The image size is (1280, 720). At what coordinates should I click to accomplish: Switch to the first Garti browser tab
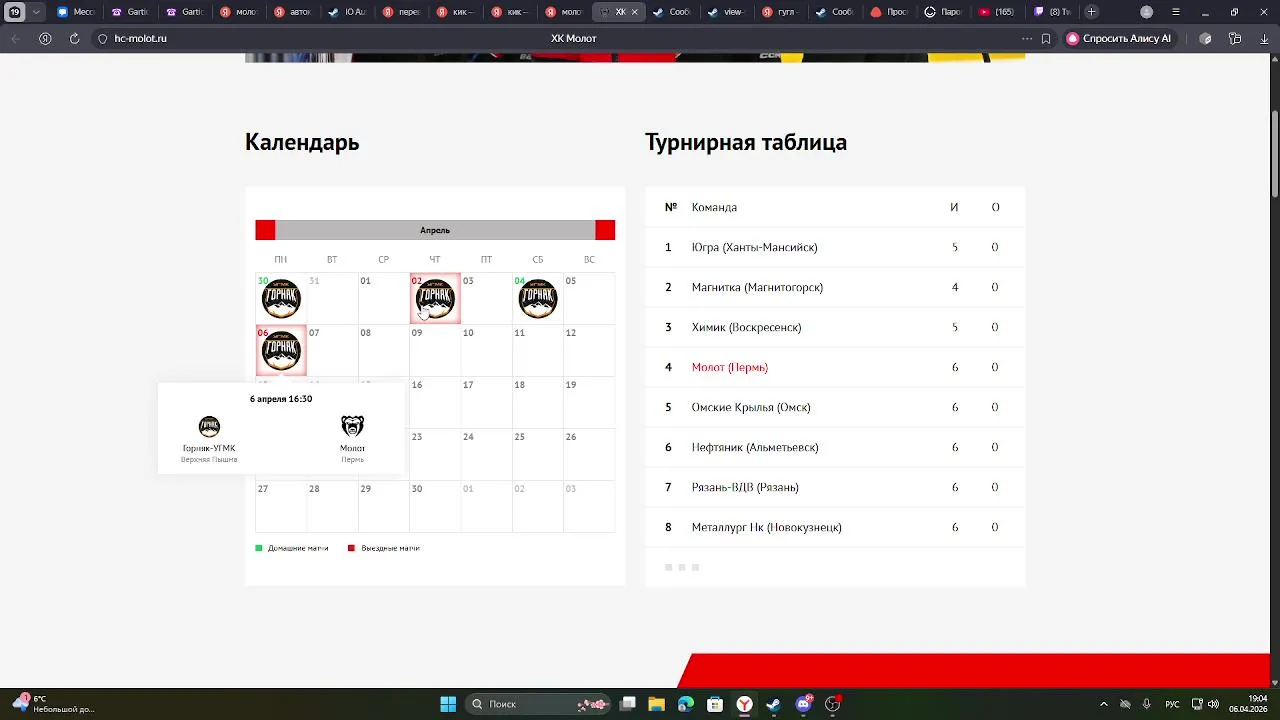pos(131,12)
